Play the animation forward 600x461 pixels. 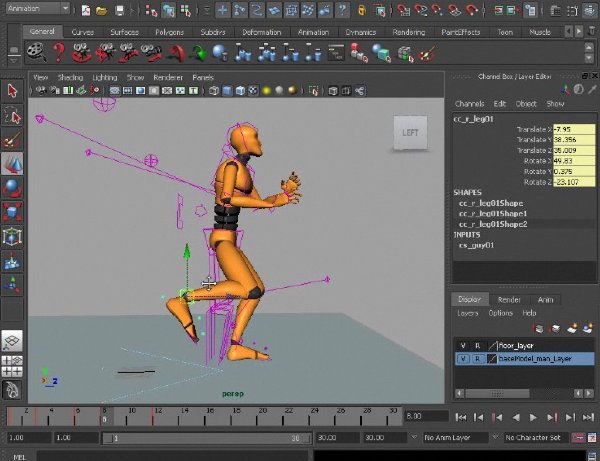533,417
